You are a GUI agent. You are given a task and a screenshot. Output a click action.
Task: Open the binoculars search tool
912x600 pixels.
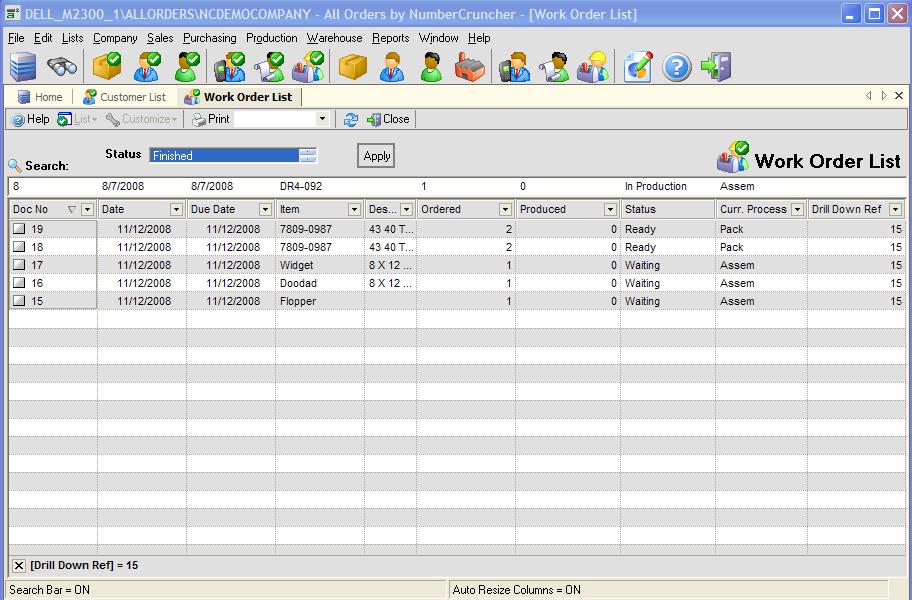click(x=62, y=67)
